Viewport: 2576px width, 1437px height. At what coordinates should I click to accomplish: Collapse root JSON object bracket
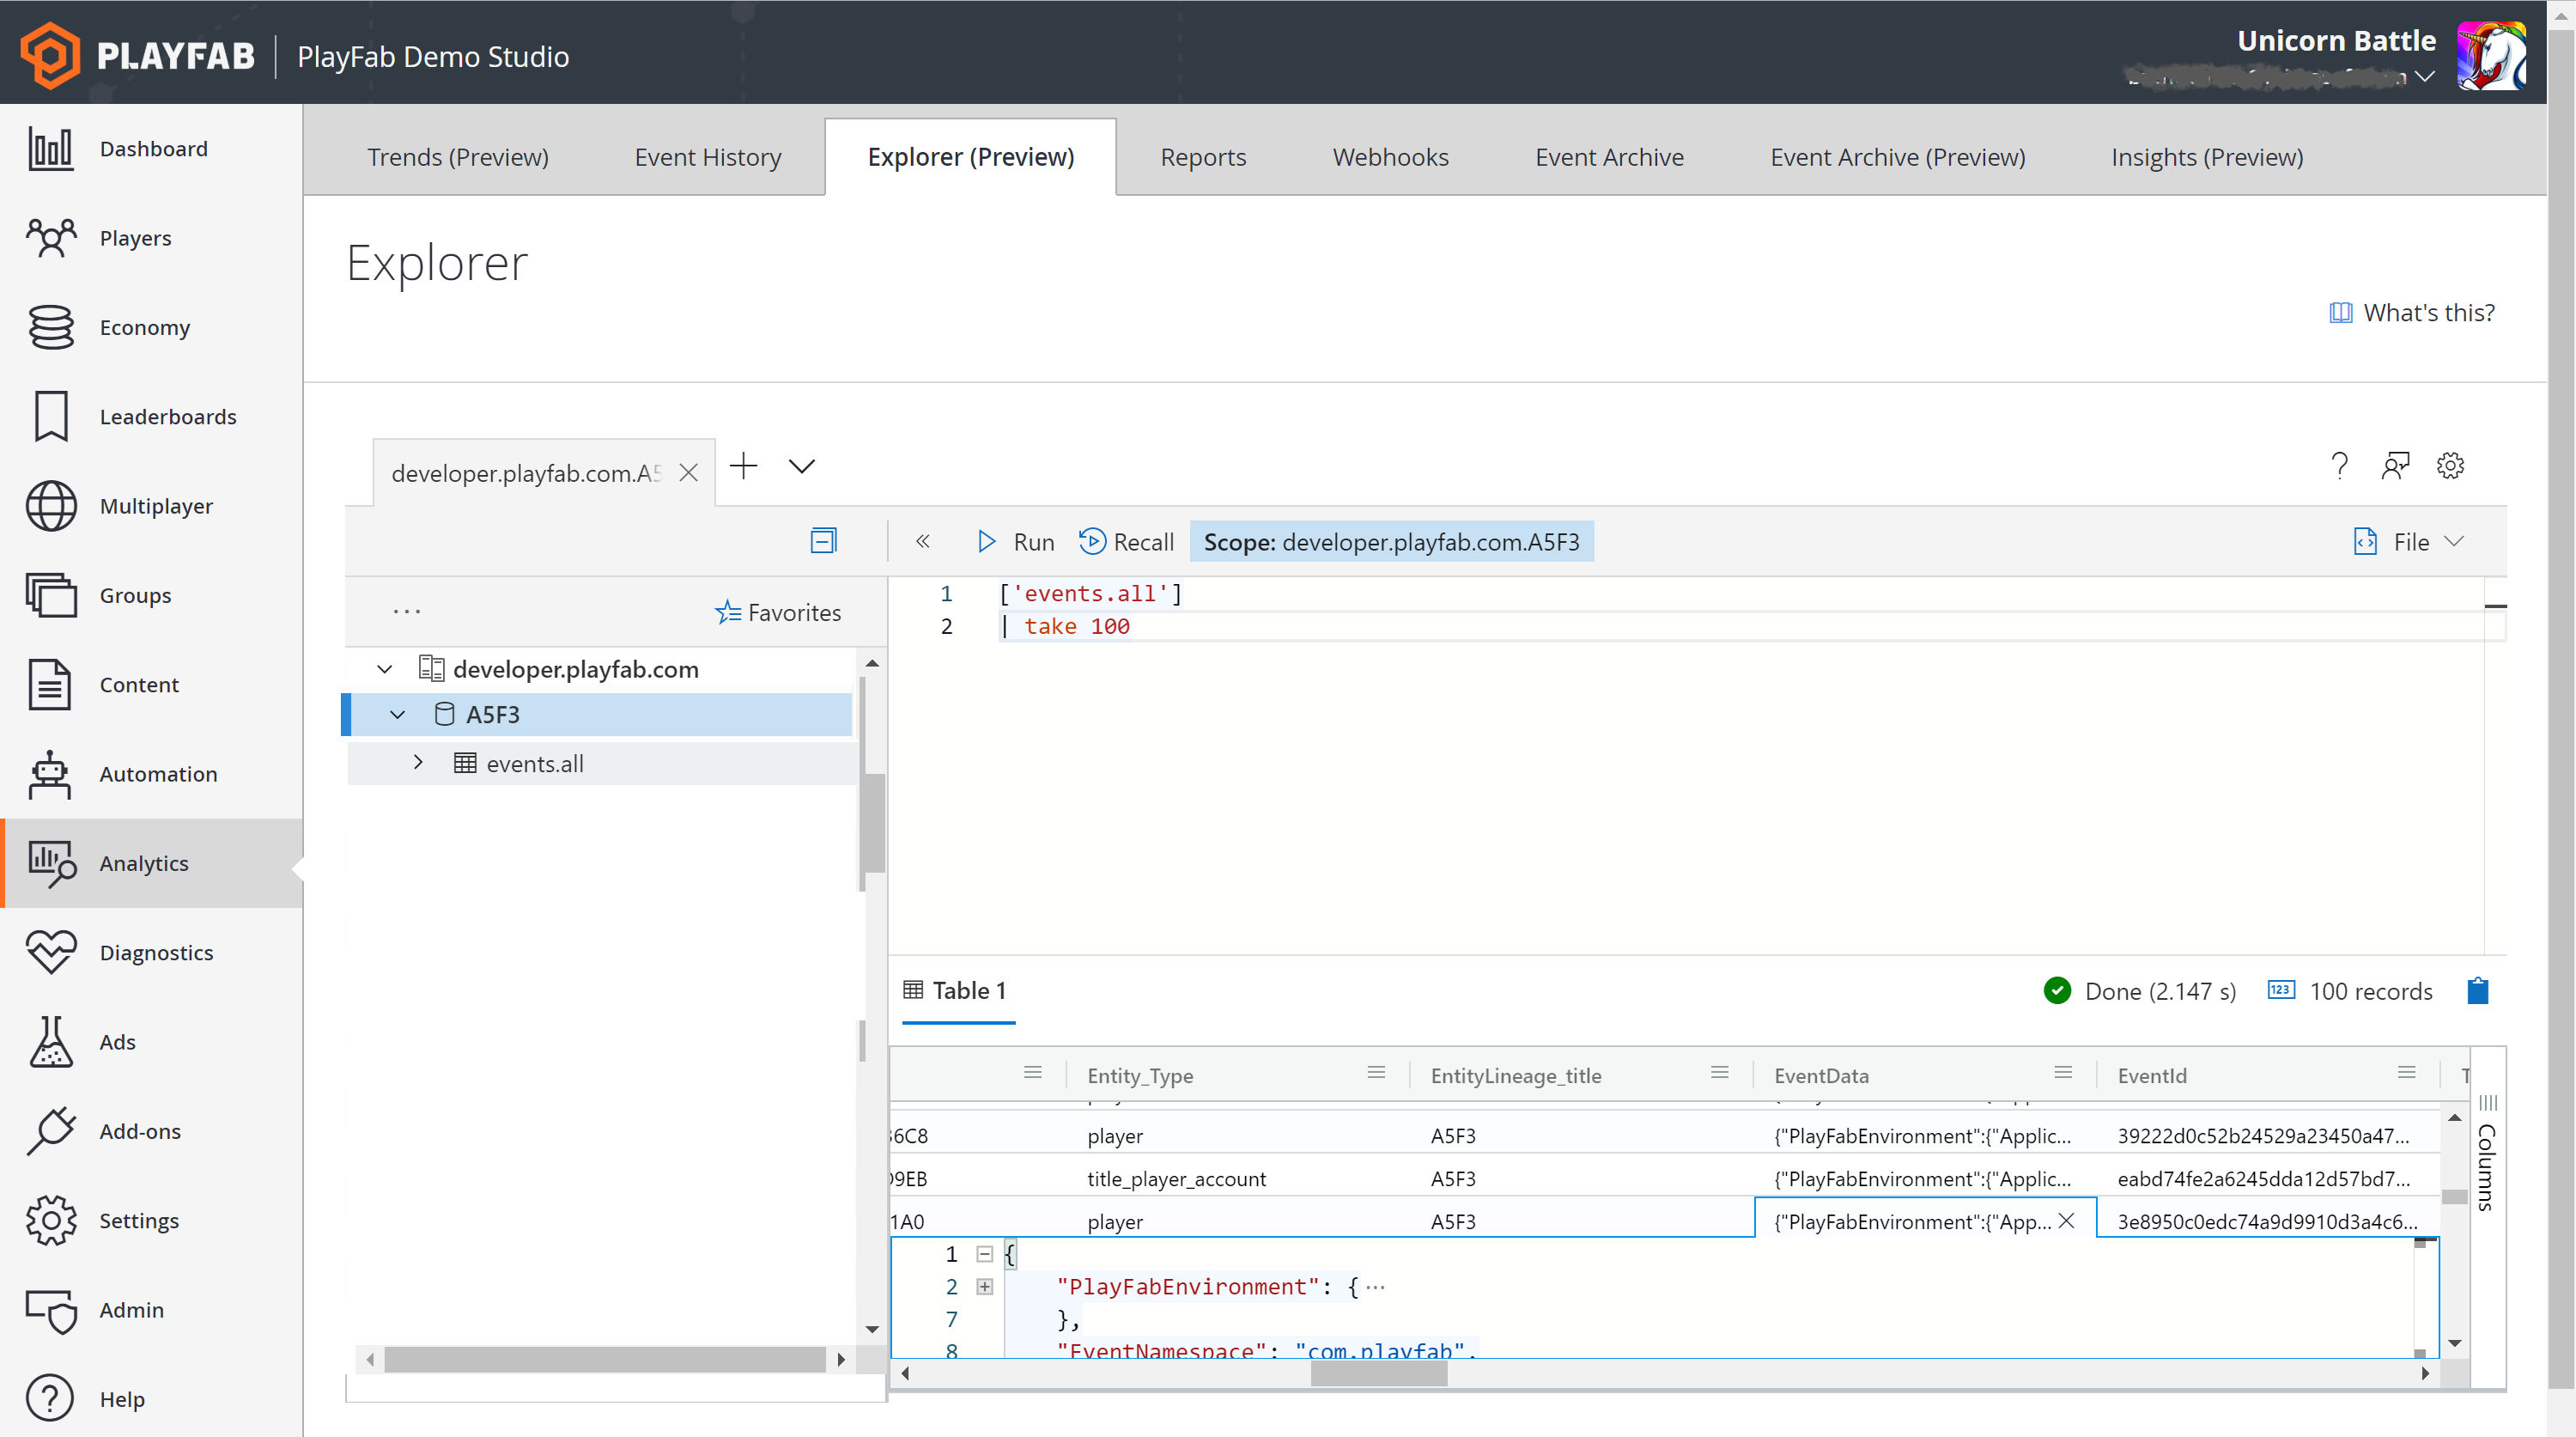(x=985, y=1254)
